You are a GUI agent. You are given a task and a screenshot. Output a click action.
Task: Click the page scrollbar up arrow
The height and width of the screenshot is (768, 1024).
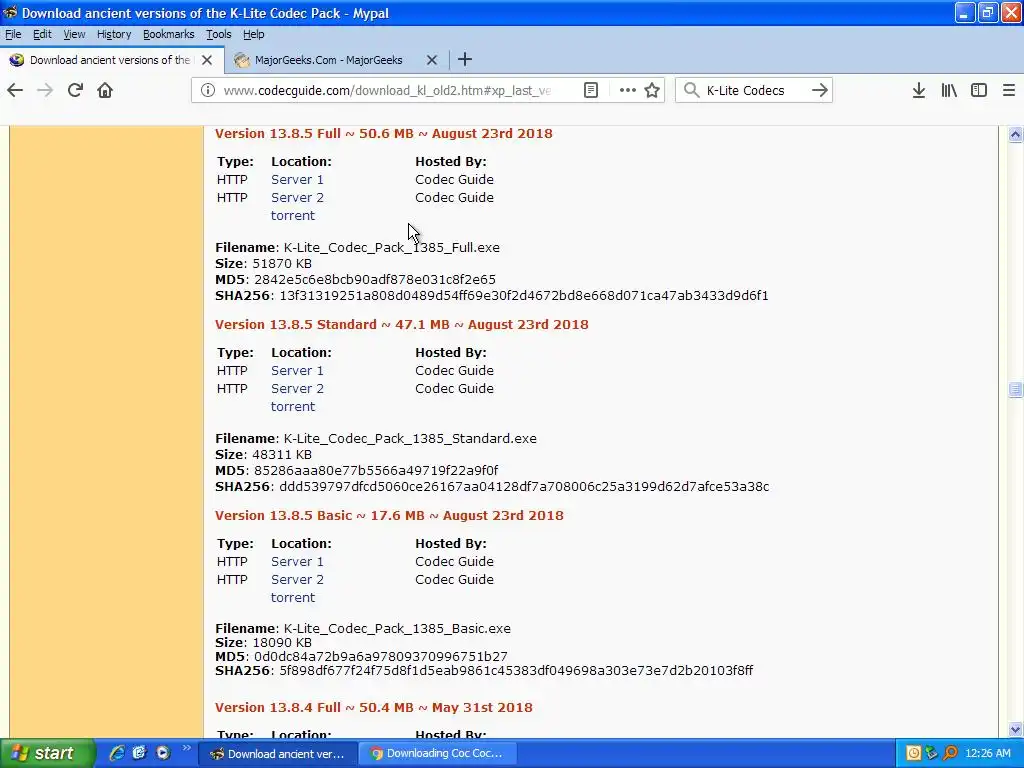(x=1015, y=135)
